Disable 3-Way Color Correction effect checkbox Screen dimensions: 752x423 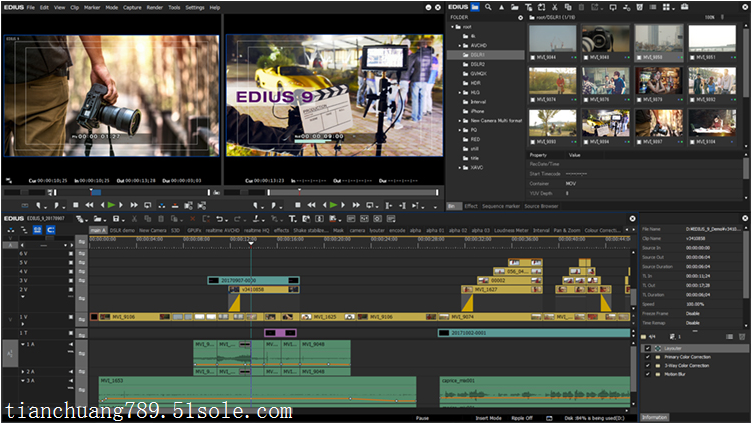click(648, 366)
